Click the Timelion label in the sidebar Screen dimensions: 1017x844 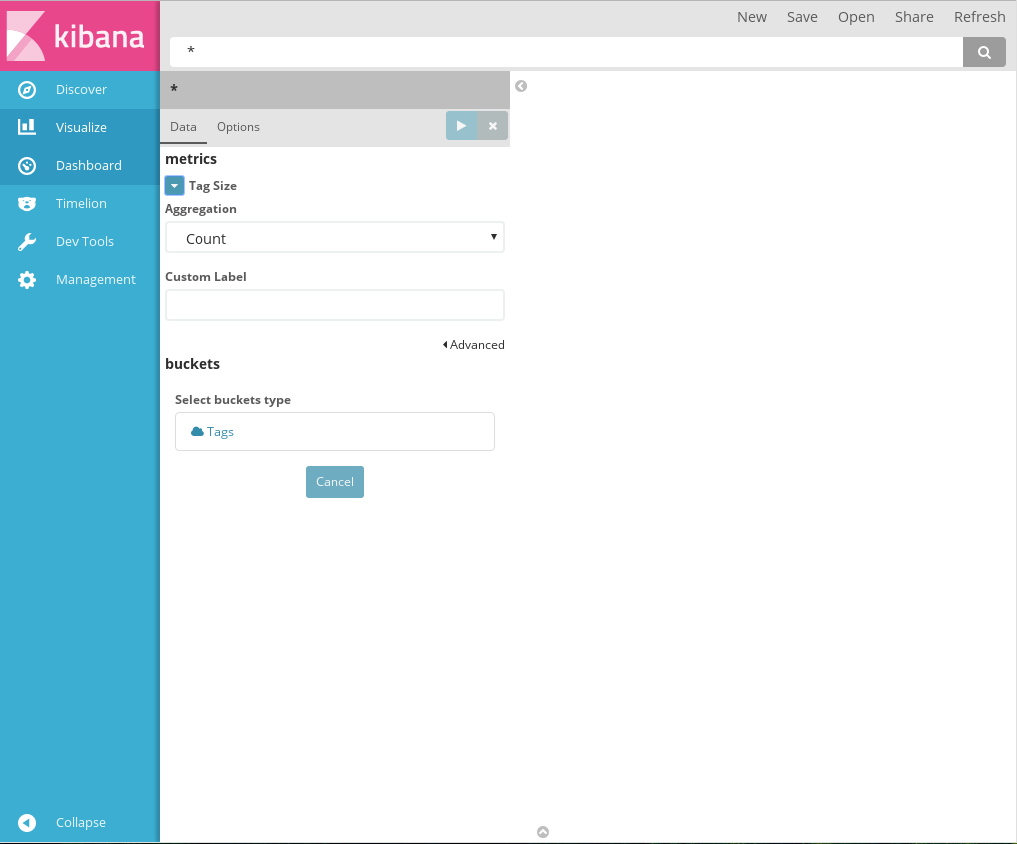(81, 204)
